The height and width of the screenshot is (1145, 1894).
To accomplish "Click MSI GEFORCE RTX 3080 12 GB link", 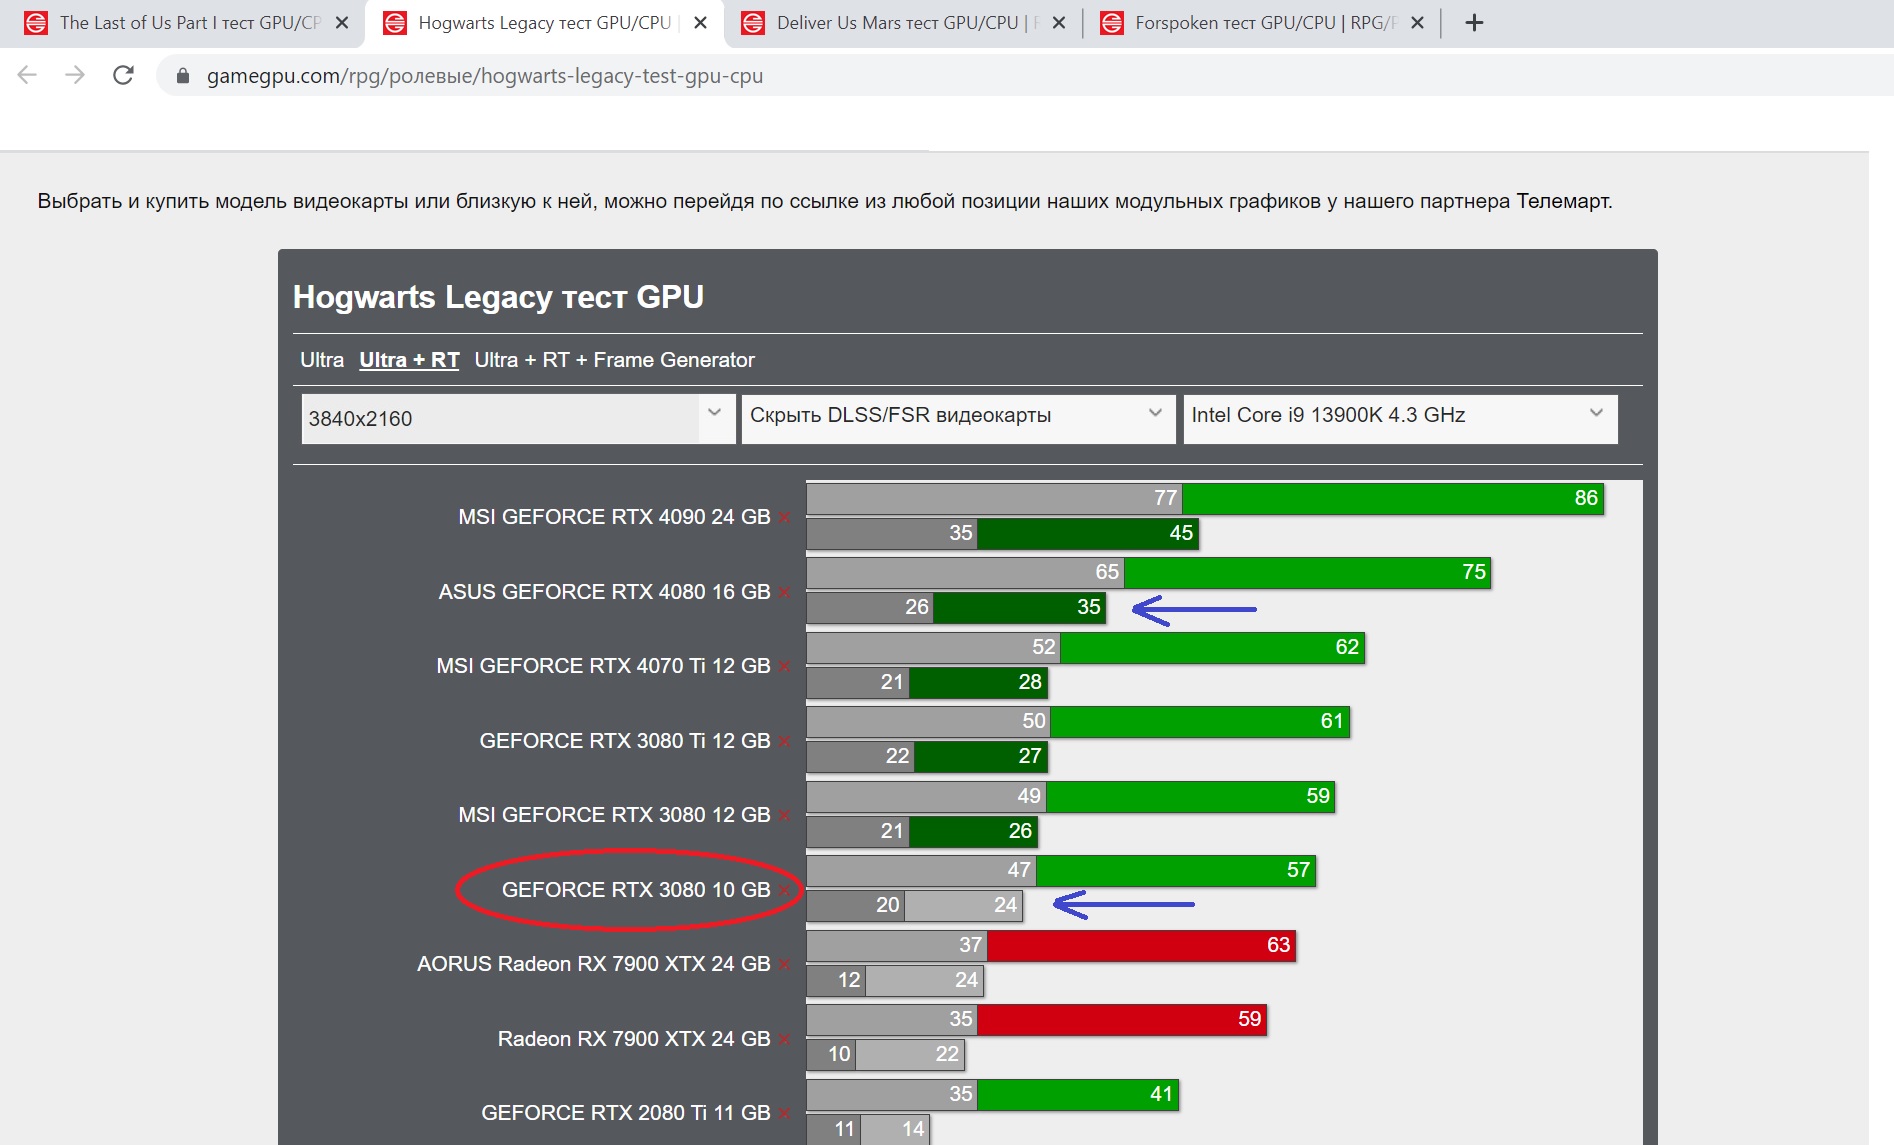I will (x=614, y=815).
